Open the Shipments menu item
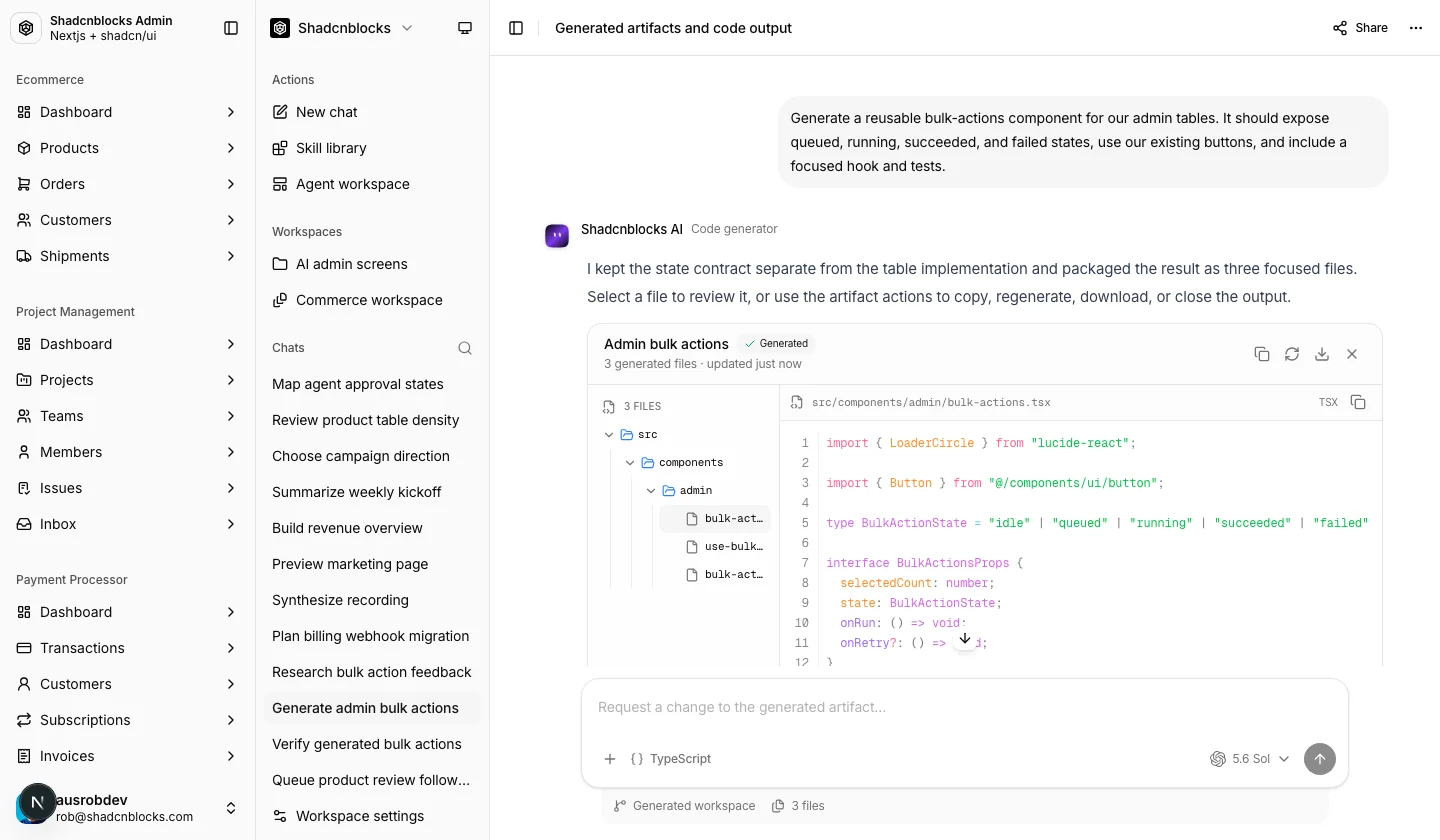This screenshot has height=840, width=1440. (128, 256)
